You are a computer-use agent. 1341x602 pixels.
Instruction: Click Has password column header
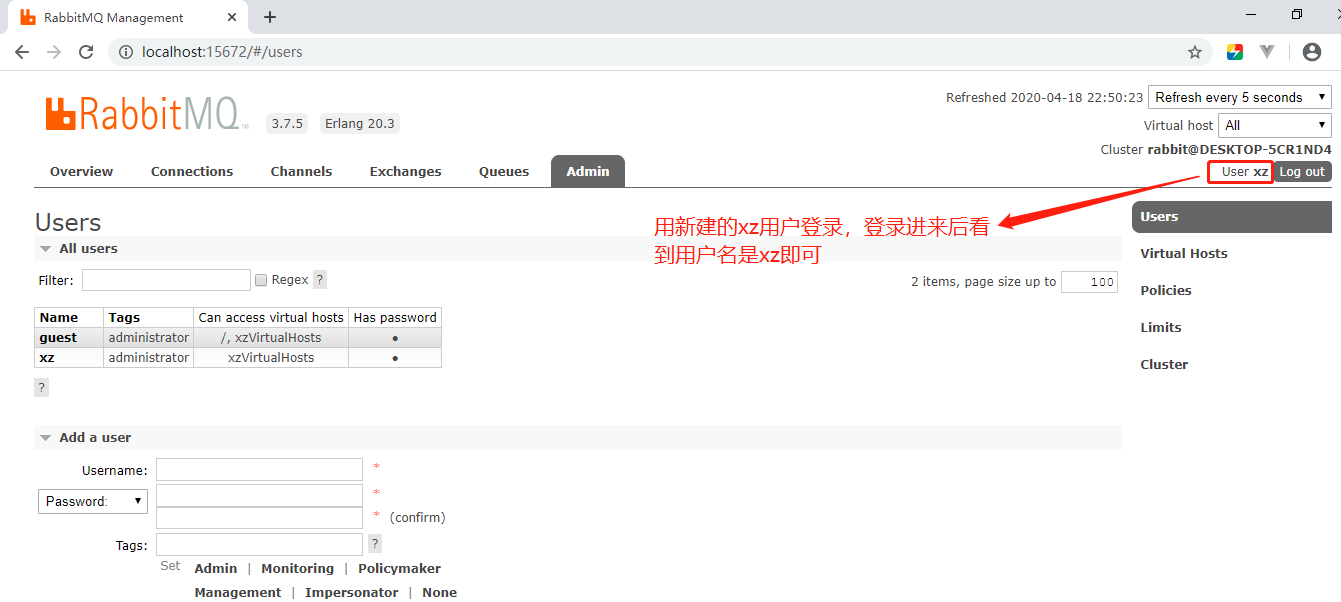pos(395,317)
